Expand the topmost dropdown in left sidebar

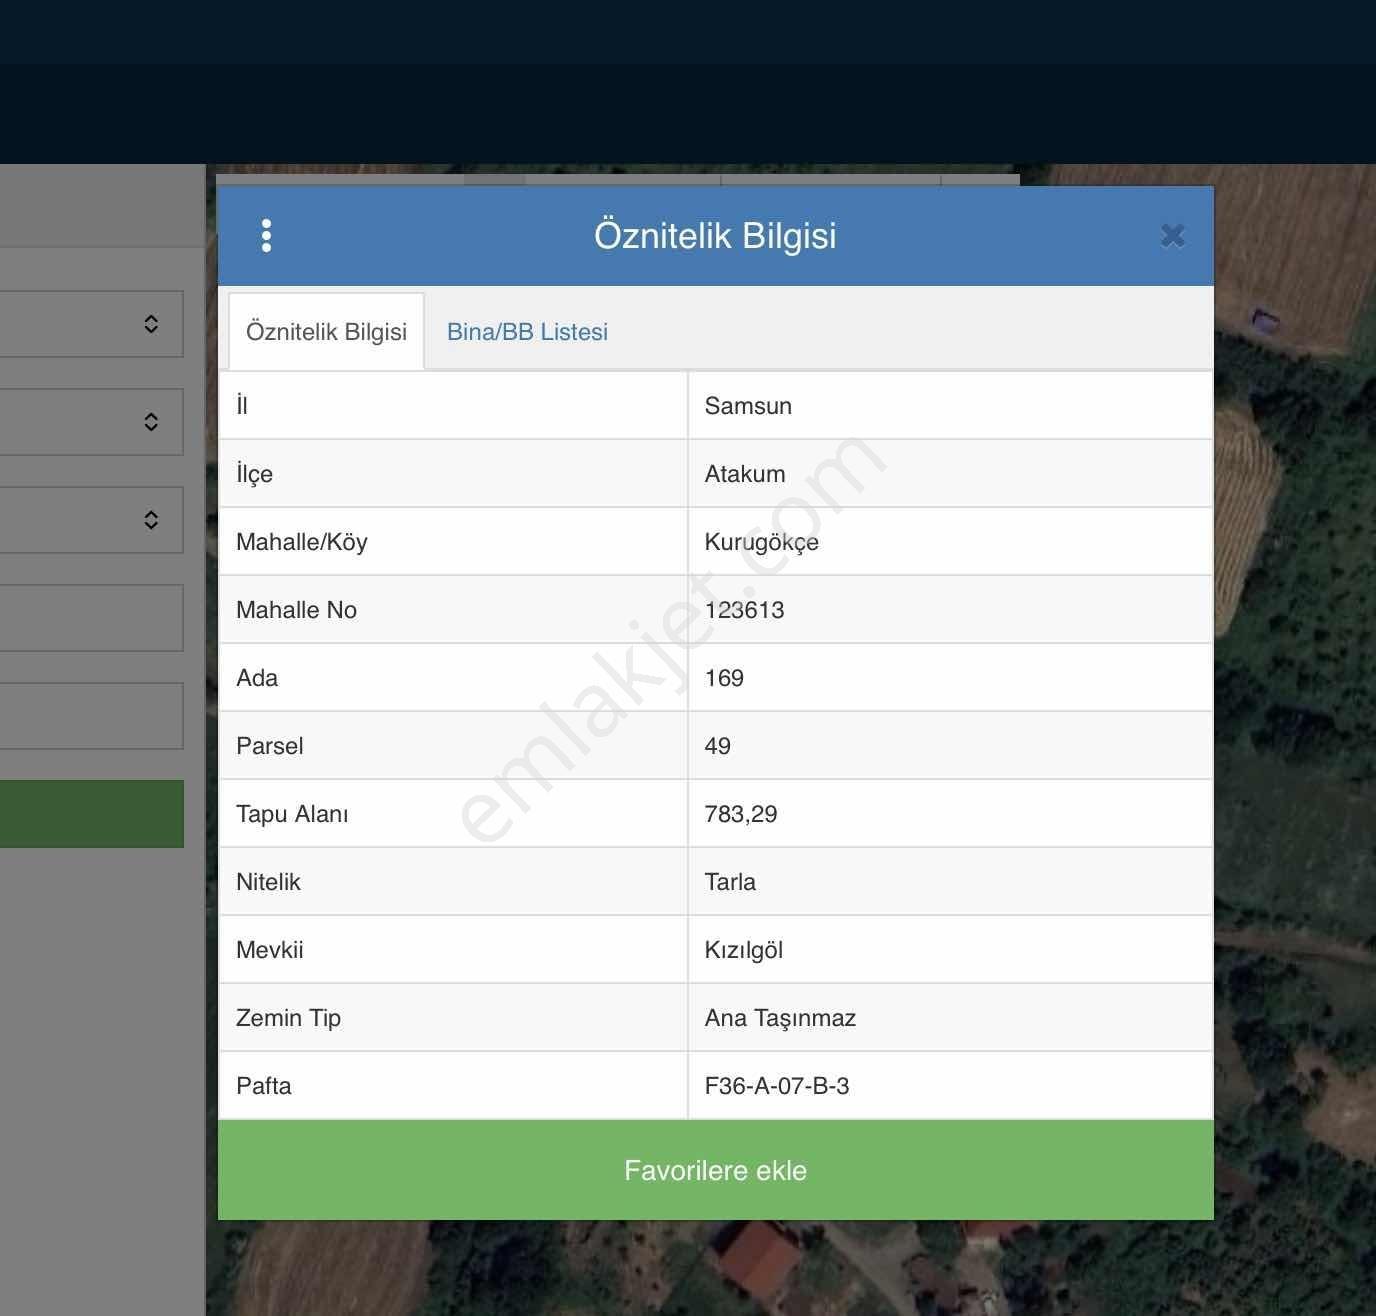pos(91,324)
